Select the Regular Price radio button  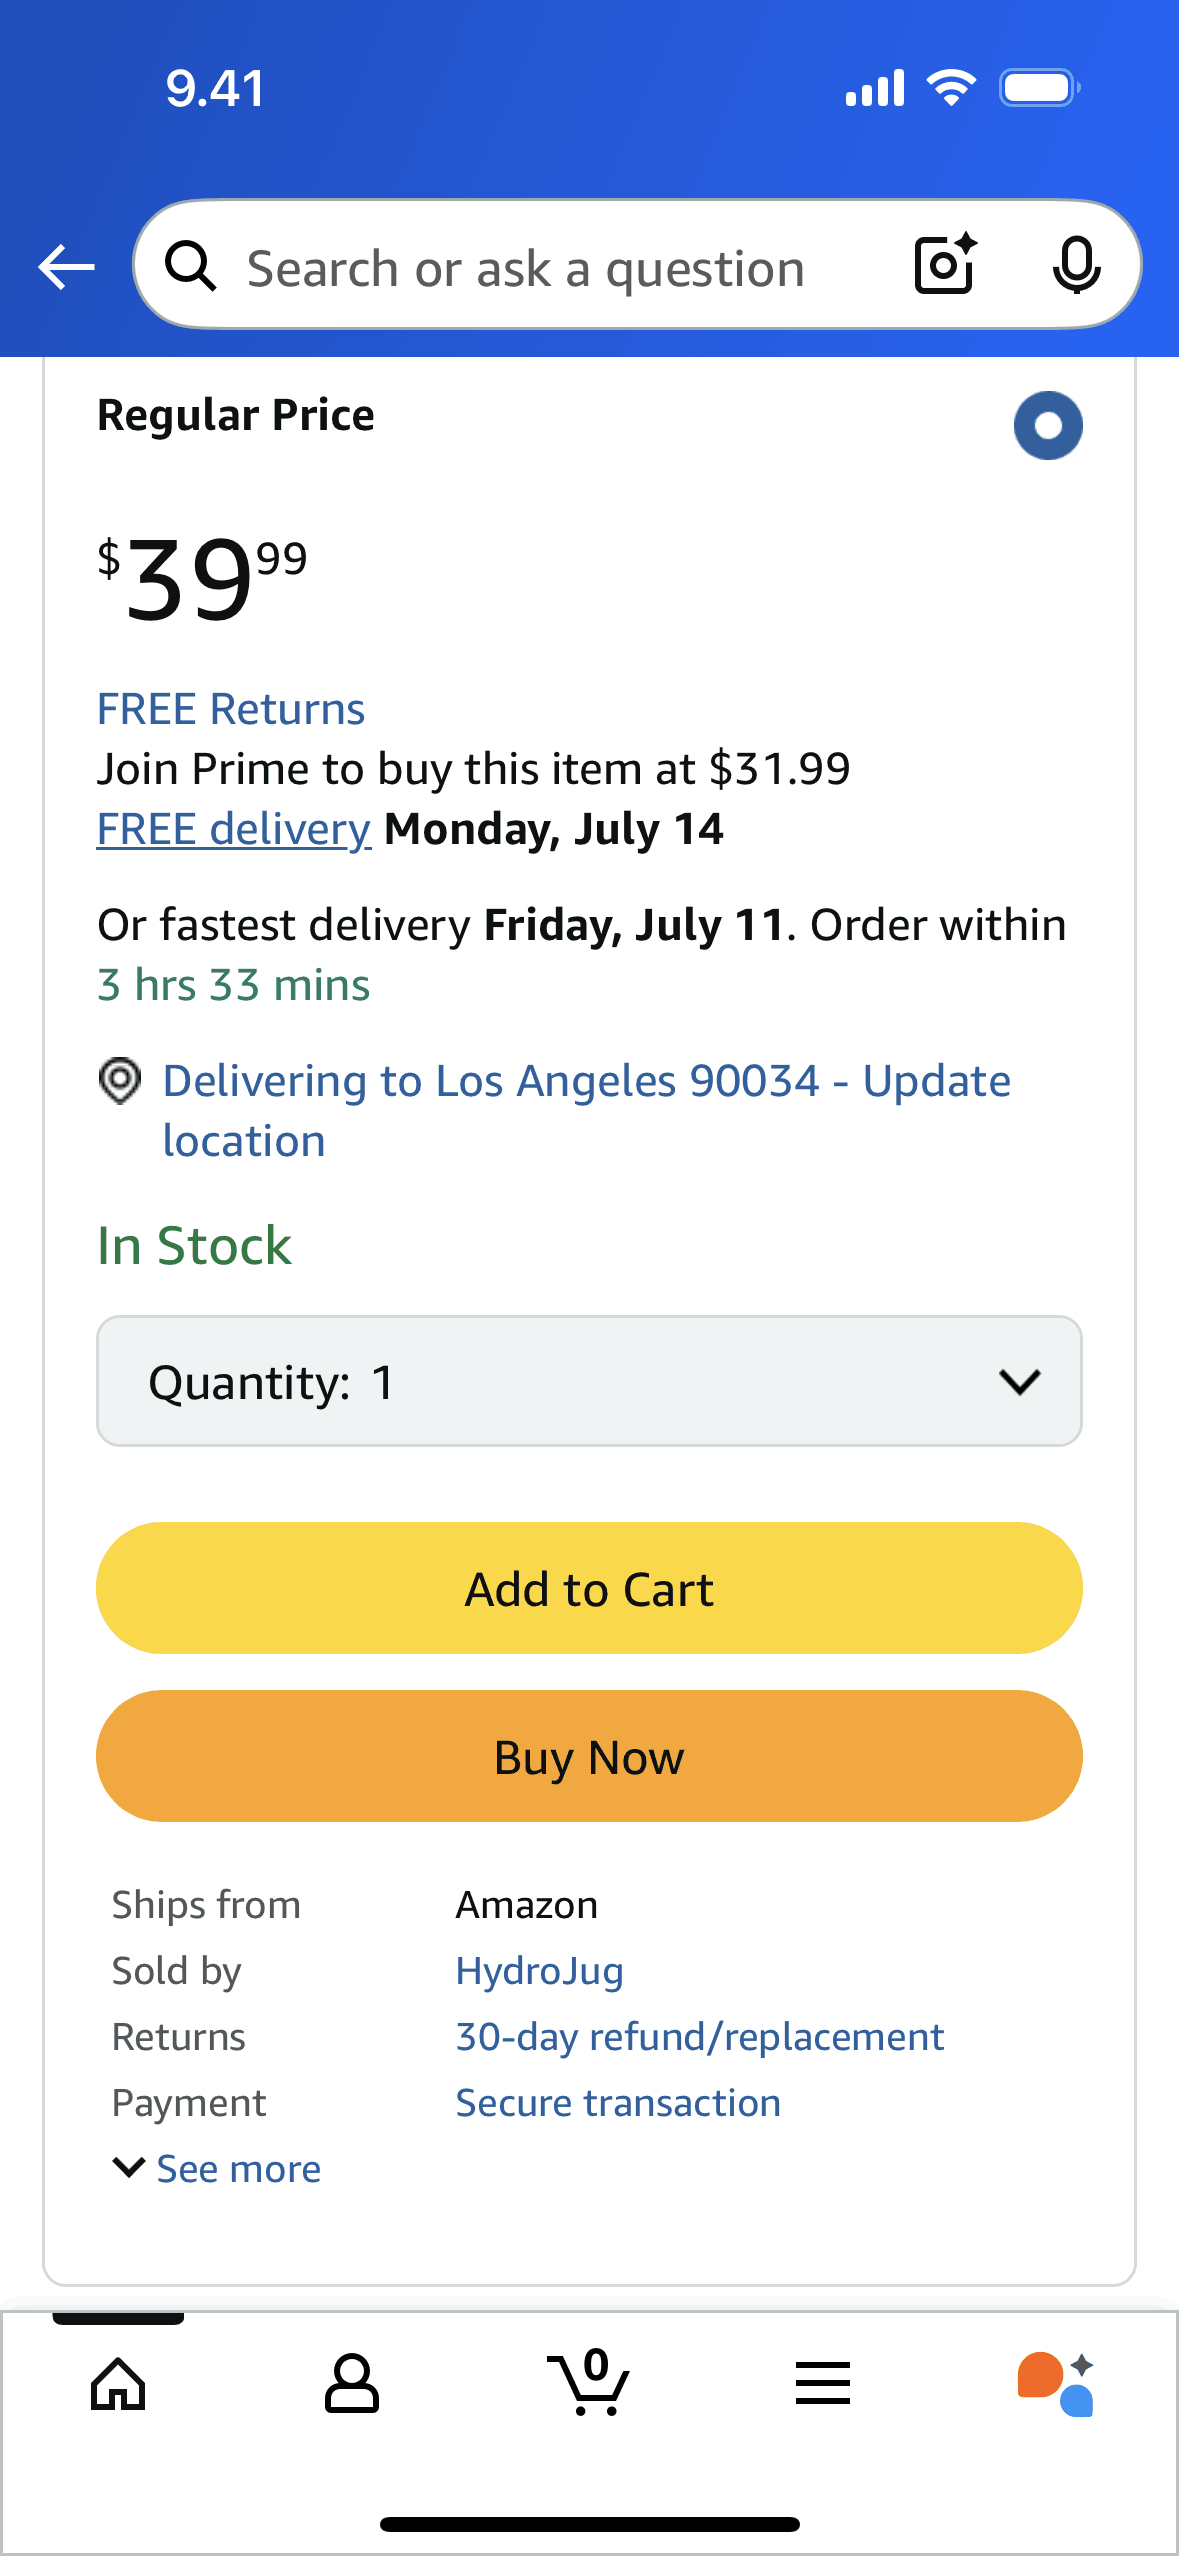tap(1047, 425)
